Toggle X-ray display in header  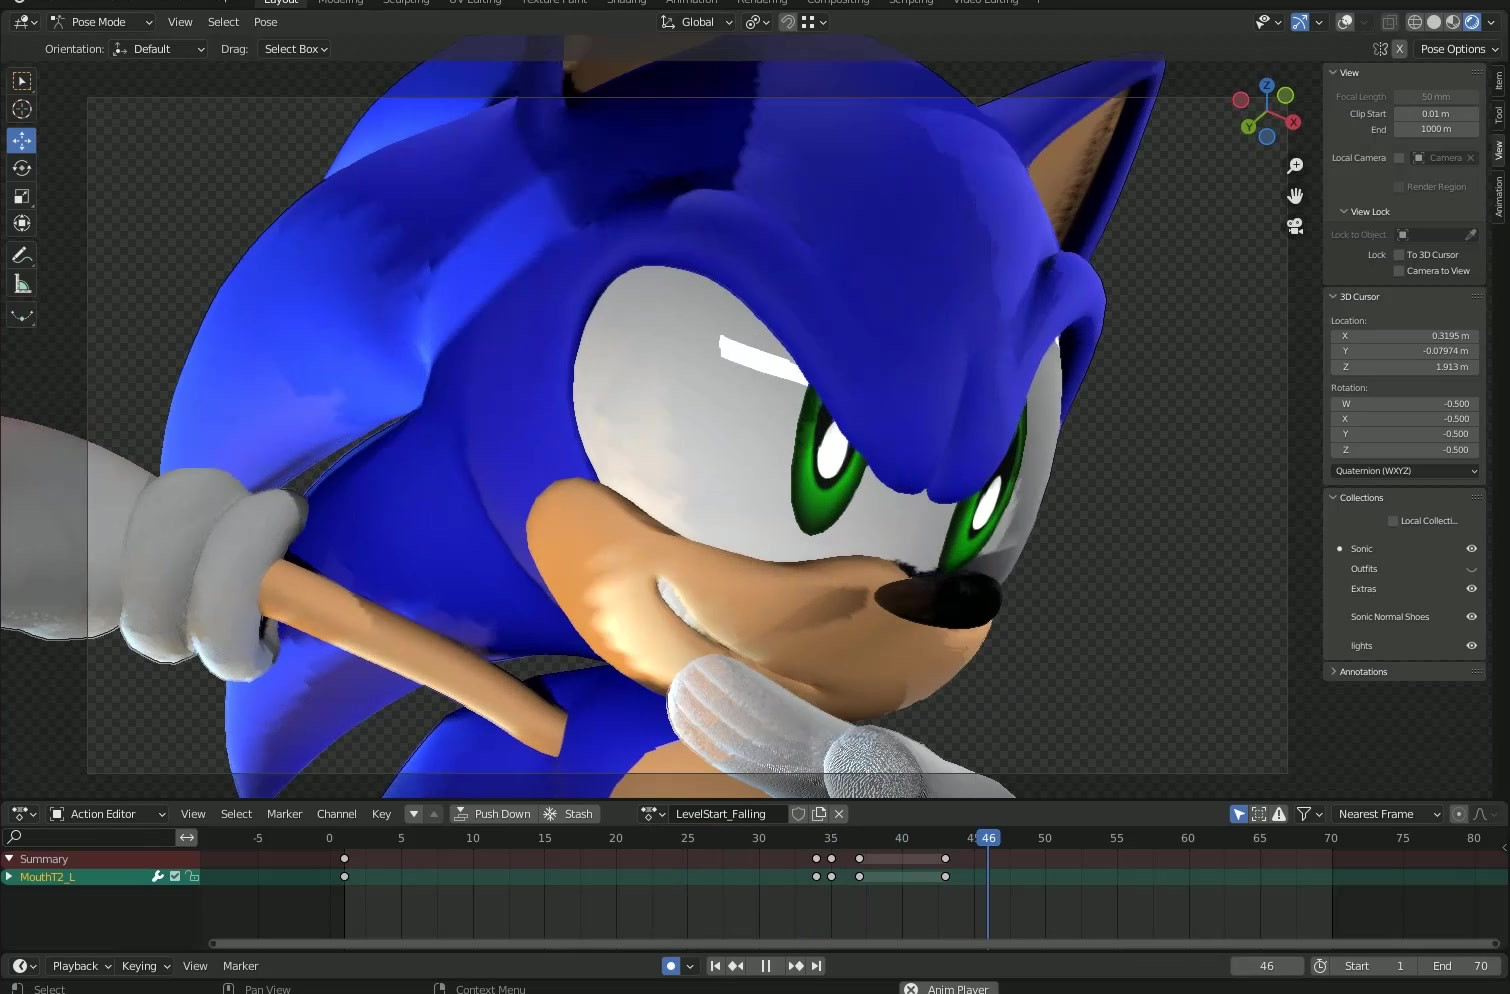click(1390, 22)
